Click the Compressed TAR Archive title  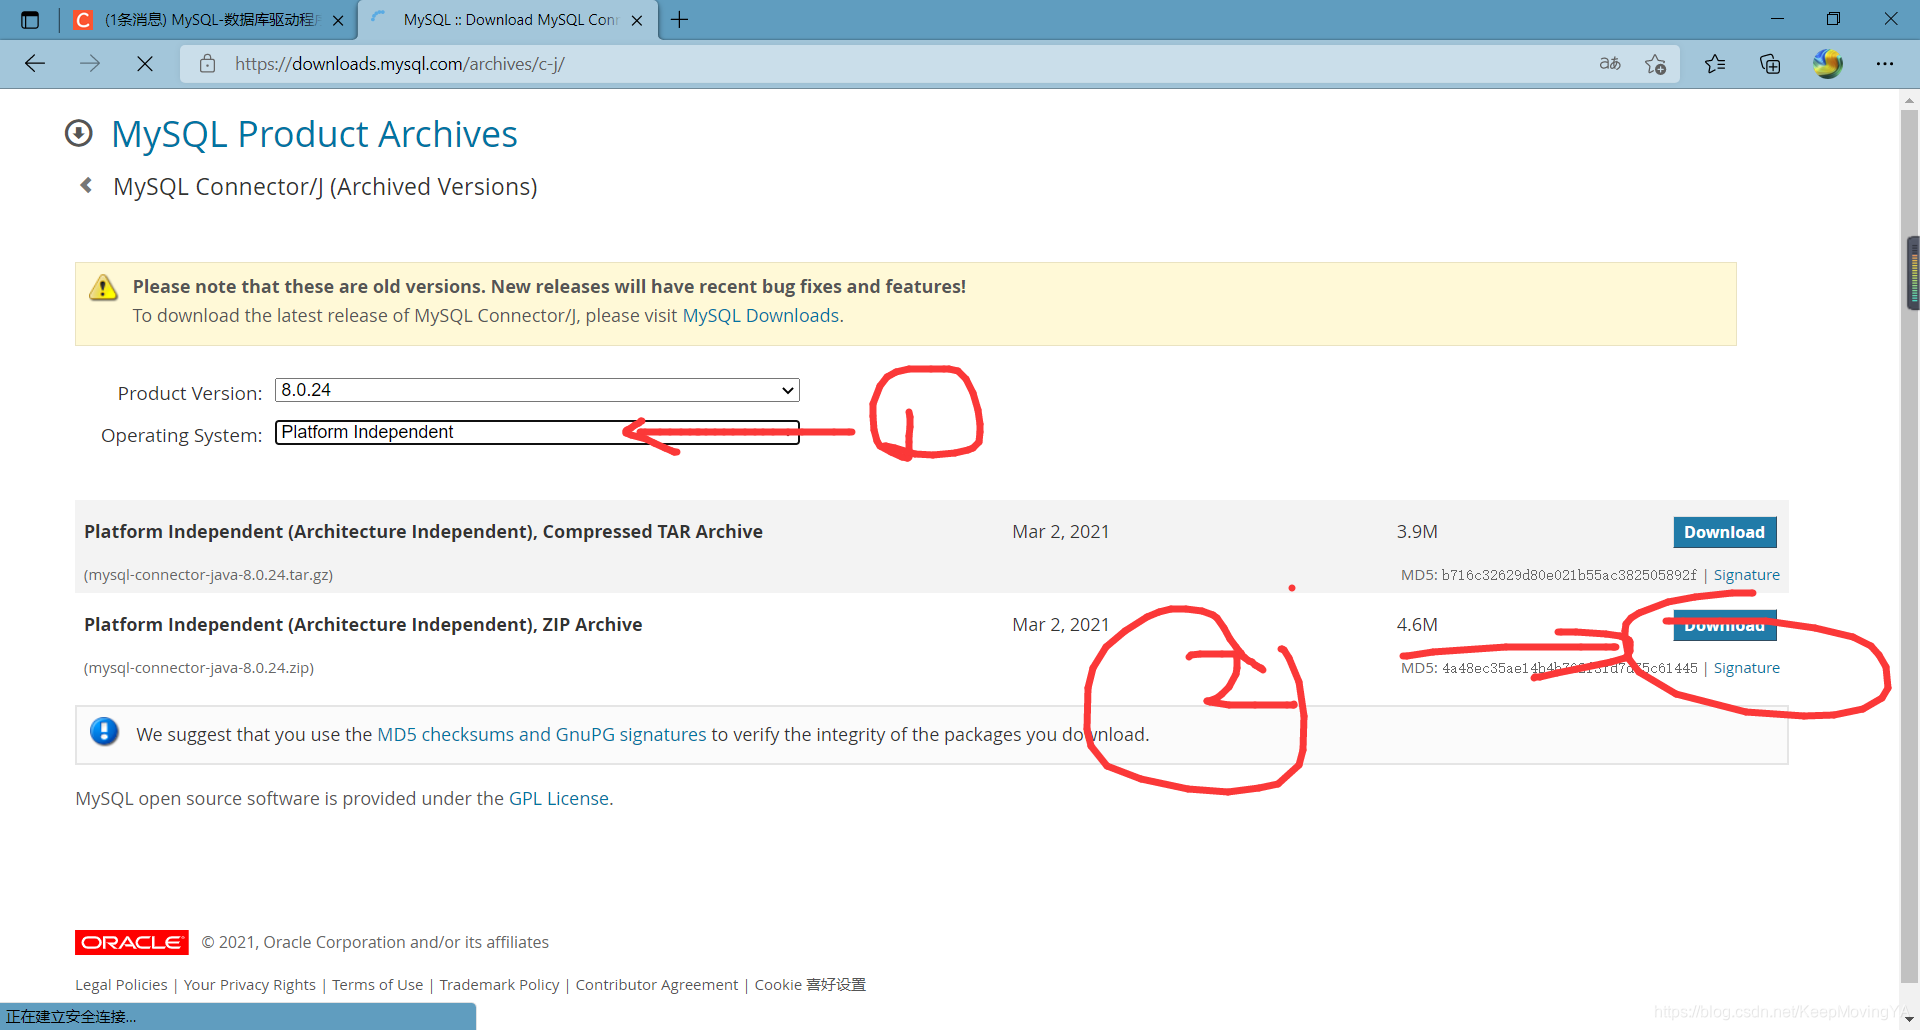(x=423, y=532)
